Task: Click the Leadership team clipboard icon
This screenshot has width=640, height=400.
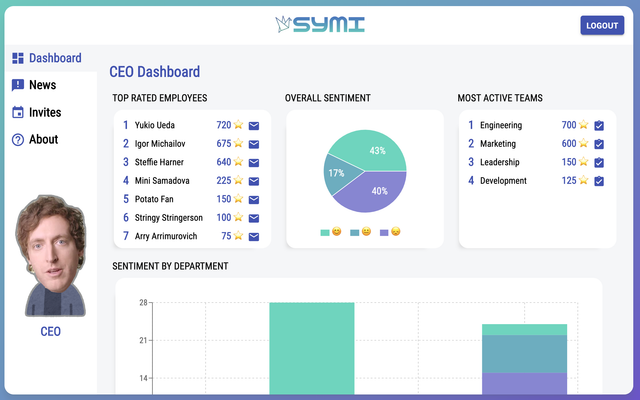Action: click(599, 162)
